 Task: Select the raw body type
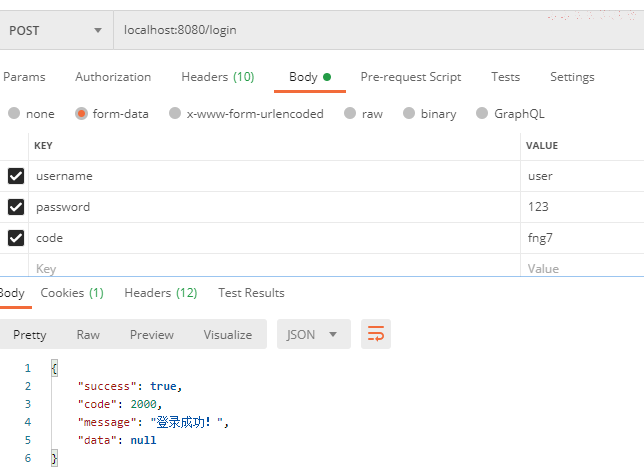[x=363, y=113]
